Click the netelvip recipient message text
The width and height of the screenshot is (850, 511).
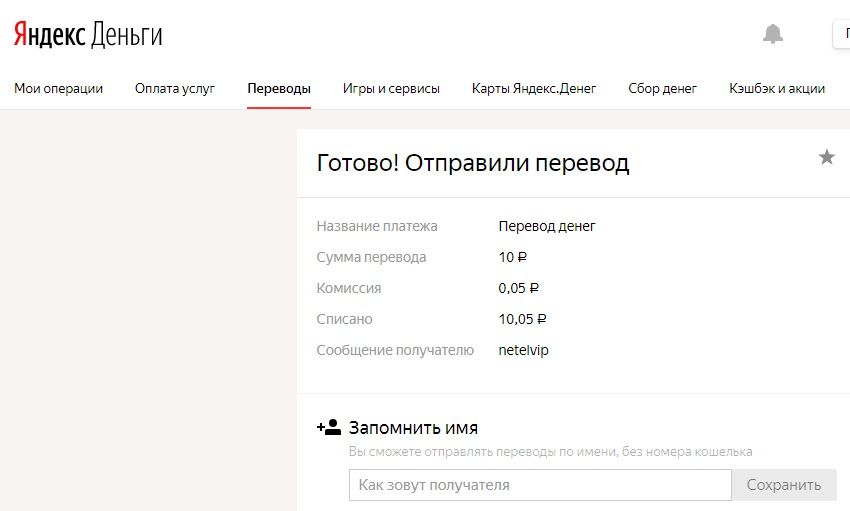pyautogui.click(x=523, y=350)
